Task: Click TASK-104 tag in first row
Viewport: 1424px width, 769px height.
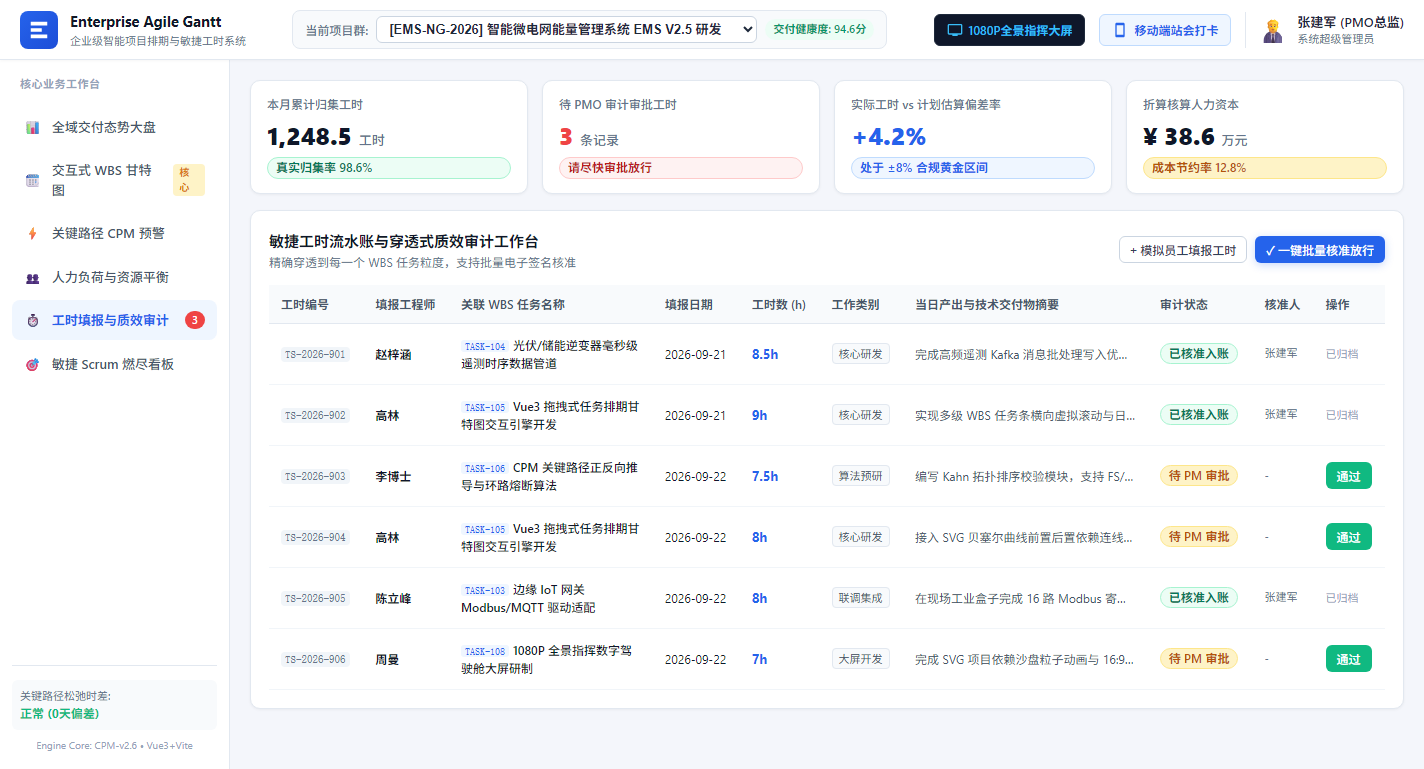Action: 485,346
